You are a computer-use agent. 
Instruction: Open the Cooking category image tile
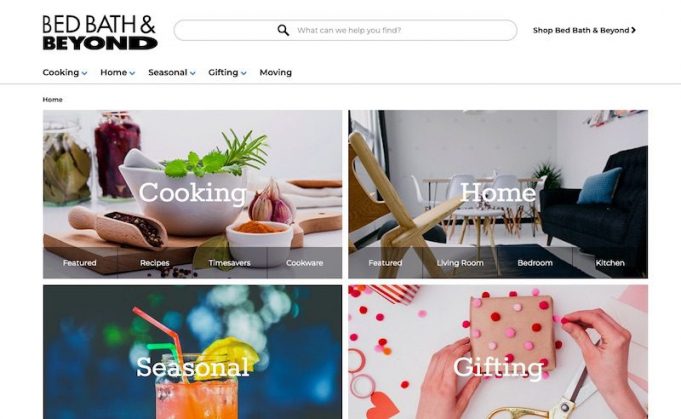192,178
